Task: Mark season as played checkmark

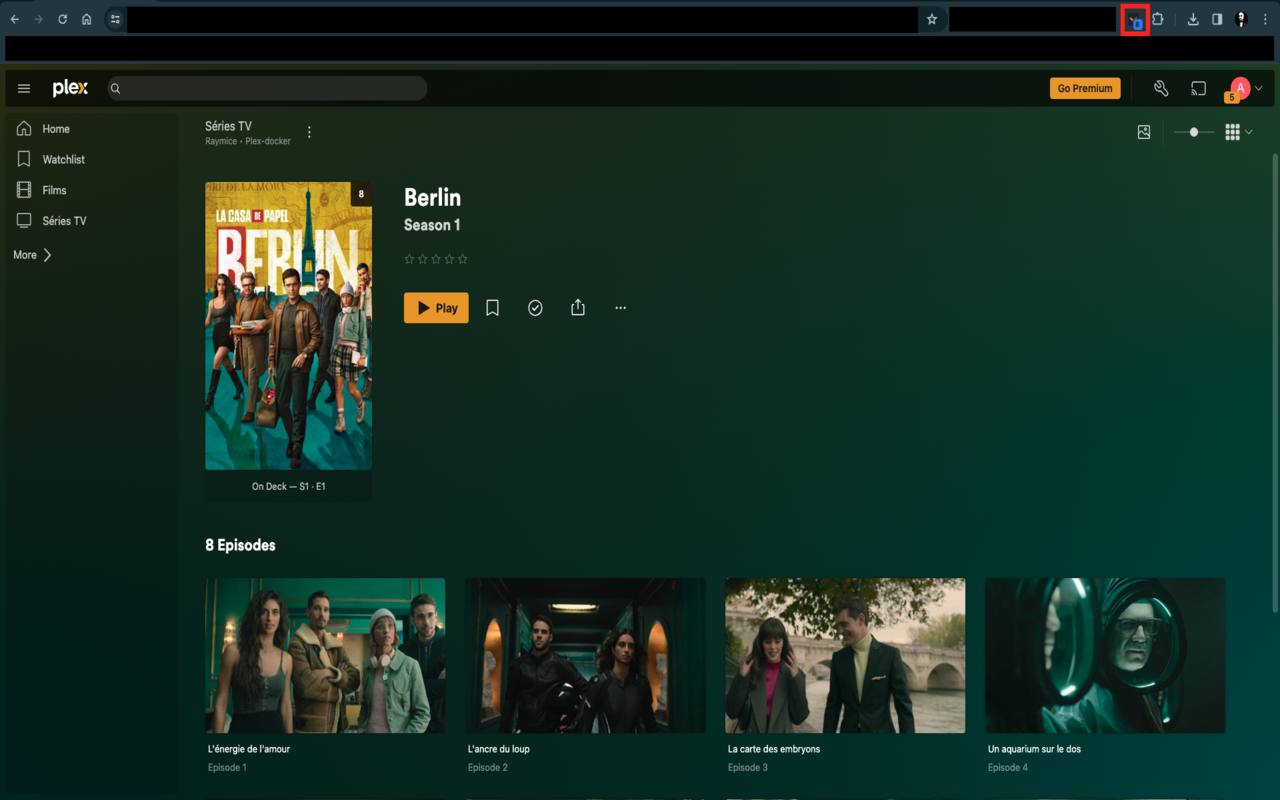Action: coord(535,308)
